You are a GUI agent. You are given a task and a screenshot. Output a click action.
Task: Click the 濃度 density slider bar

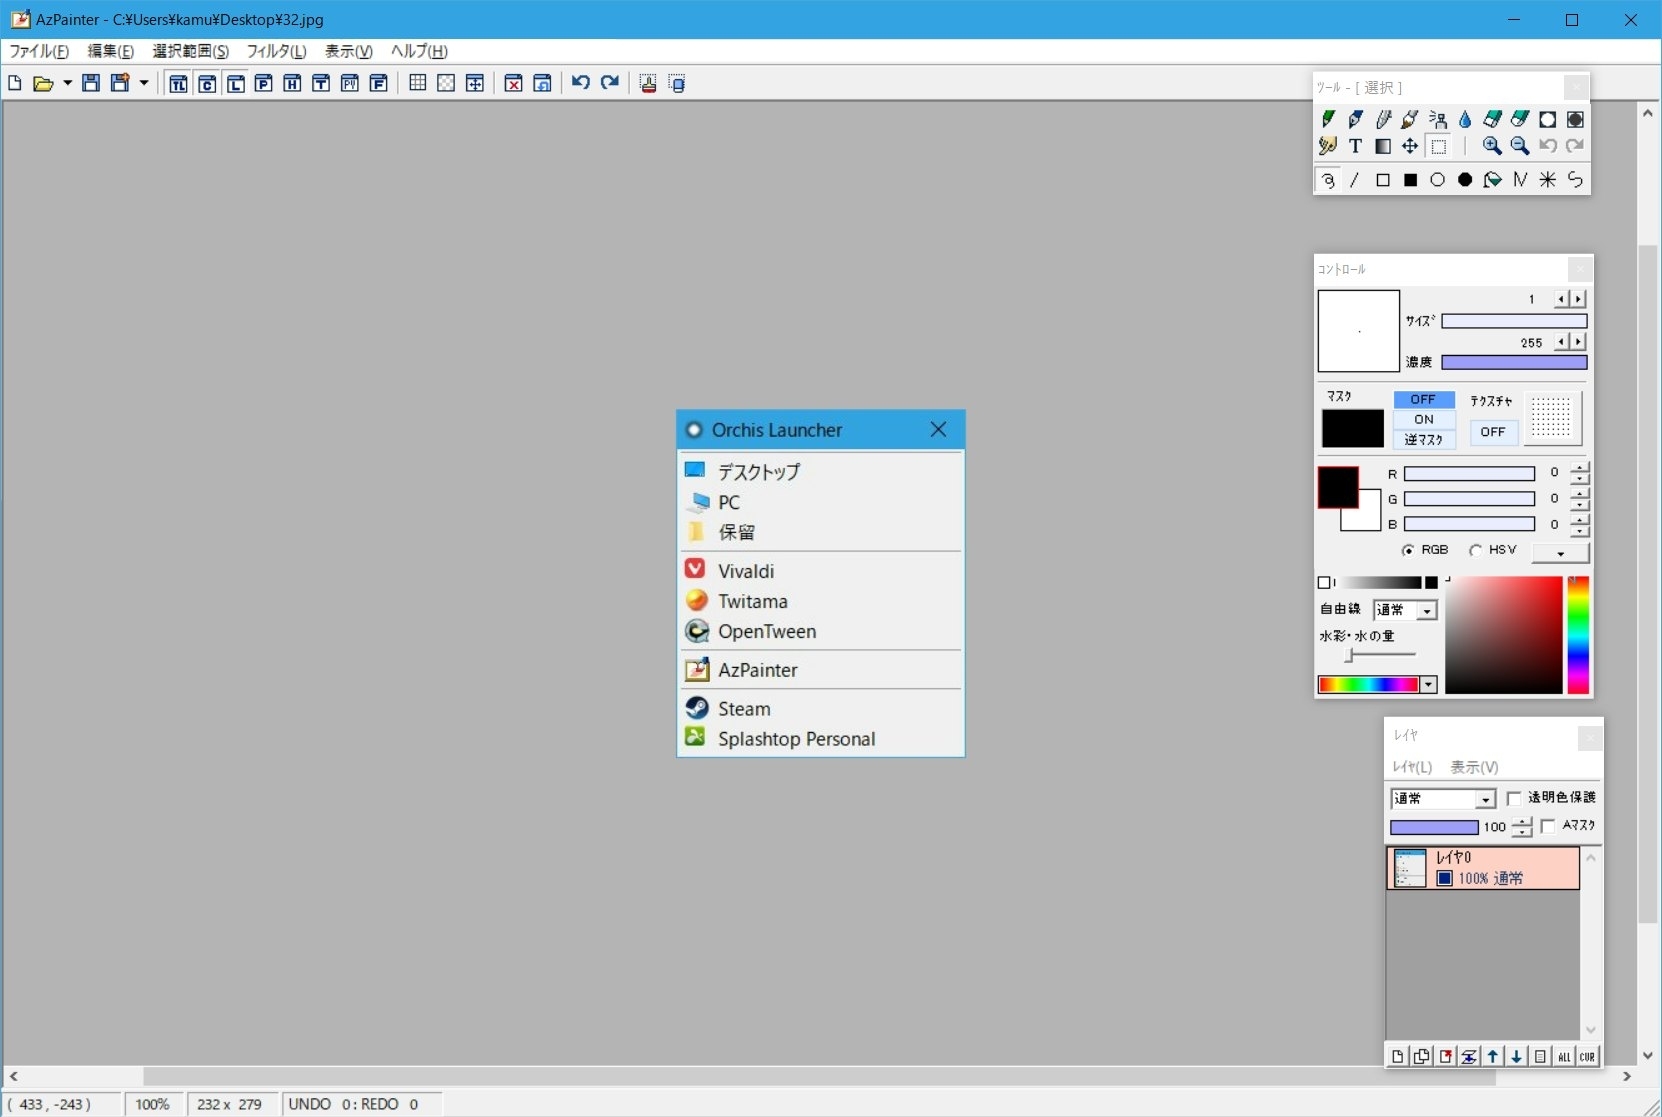1514,362
